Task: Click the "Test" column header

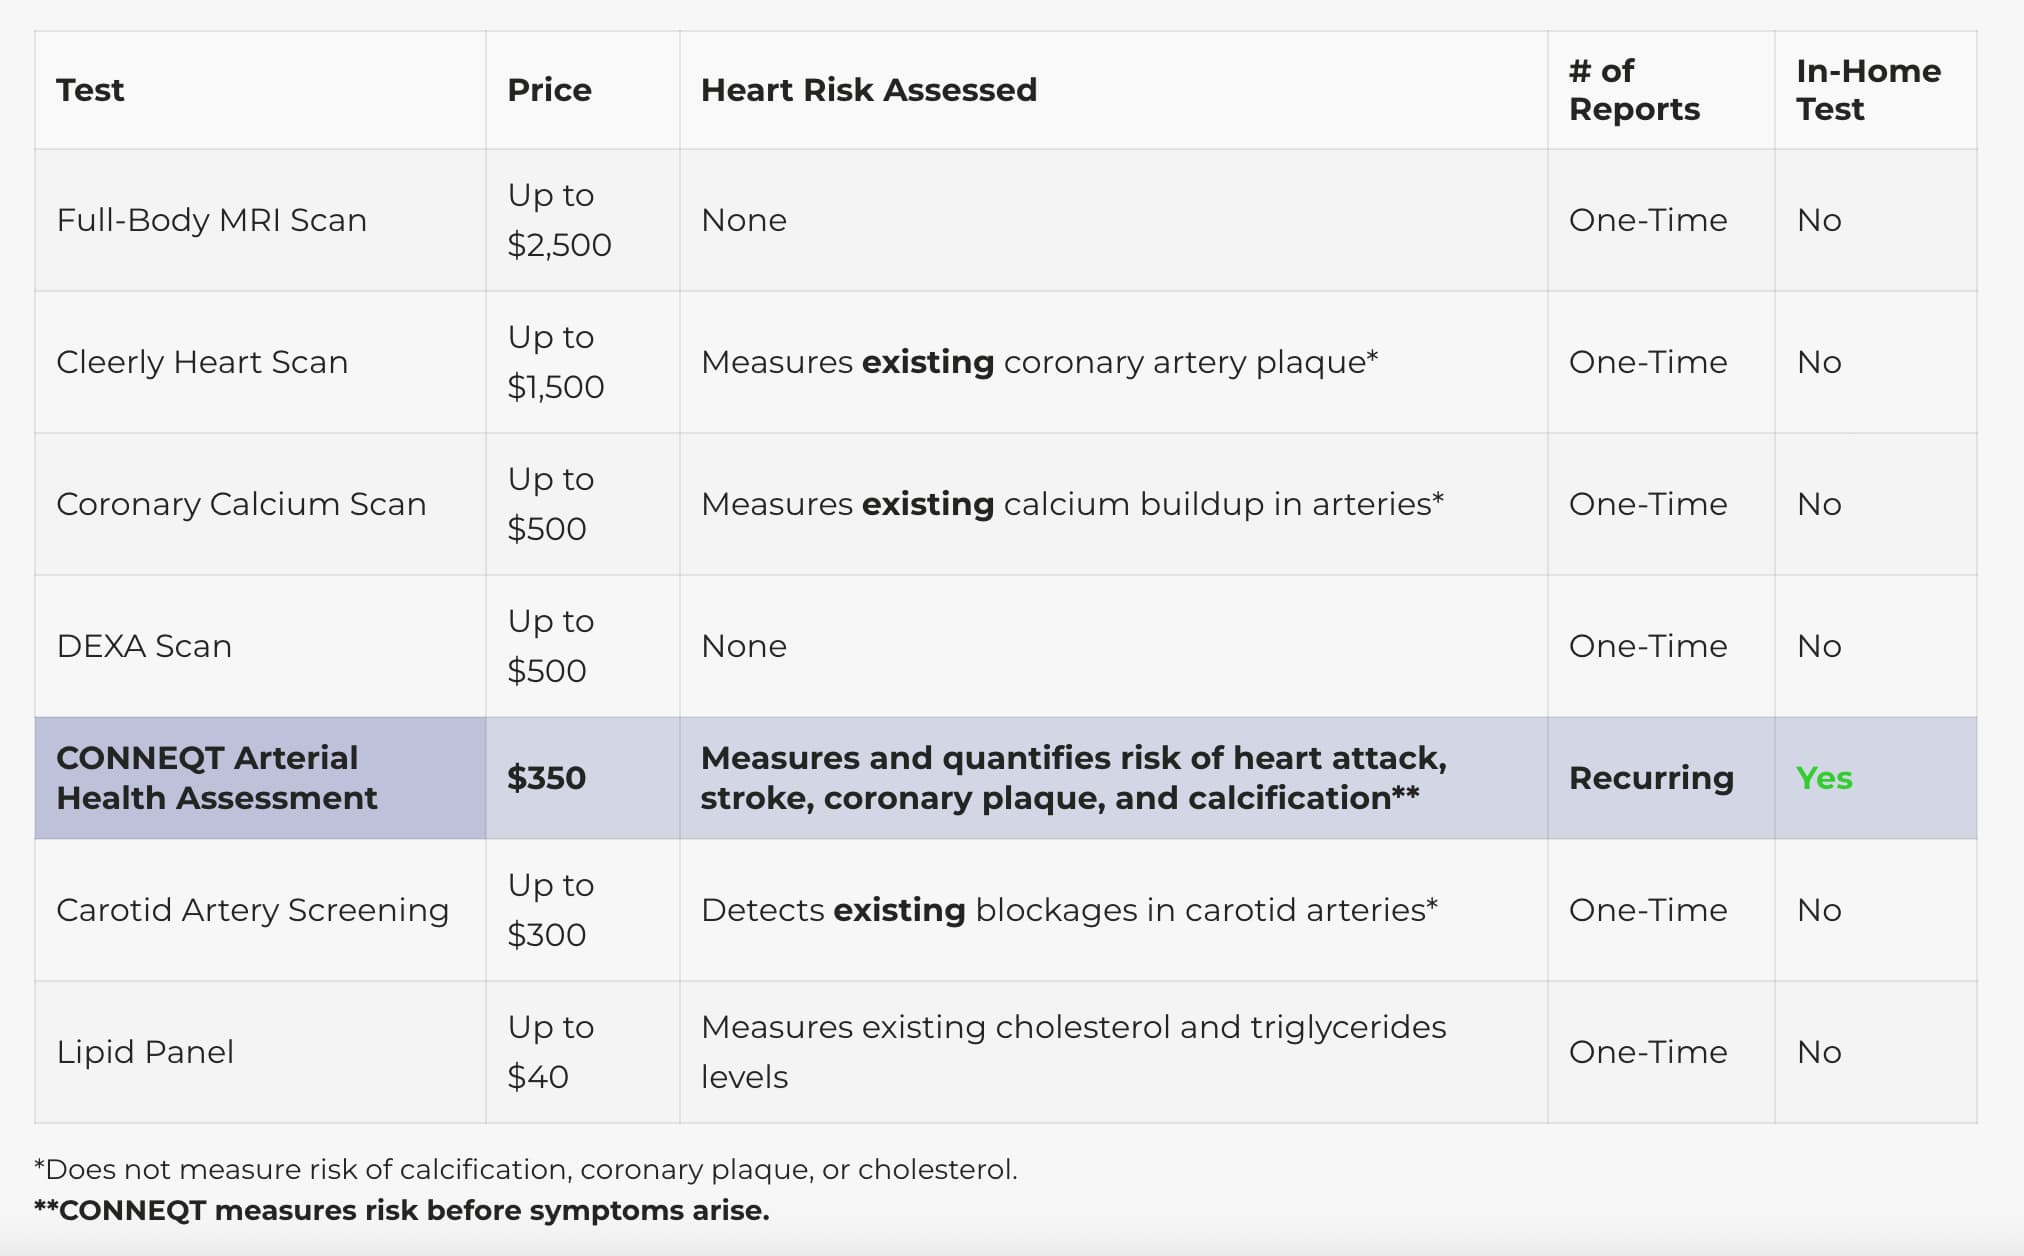Action: (90, 90)
